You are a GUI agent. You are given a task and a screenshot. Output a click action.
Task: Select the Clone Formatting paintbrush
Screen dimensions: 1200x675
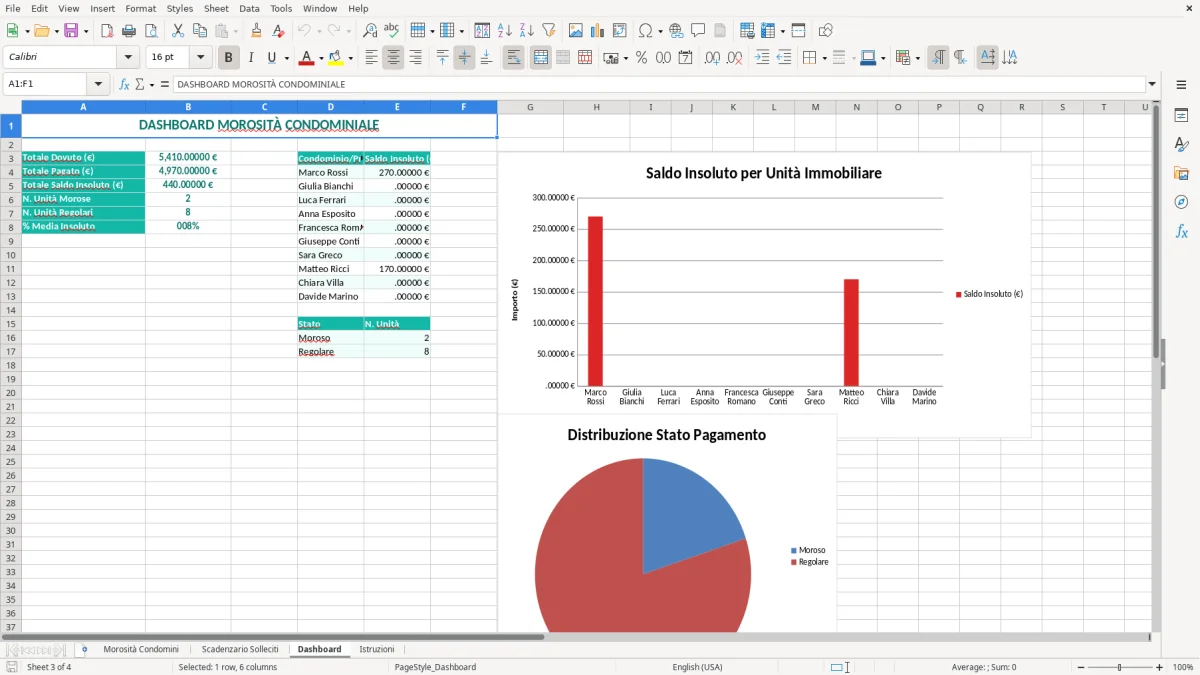tap(256, 31)
